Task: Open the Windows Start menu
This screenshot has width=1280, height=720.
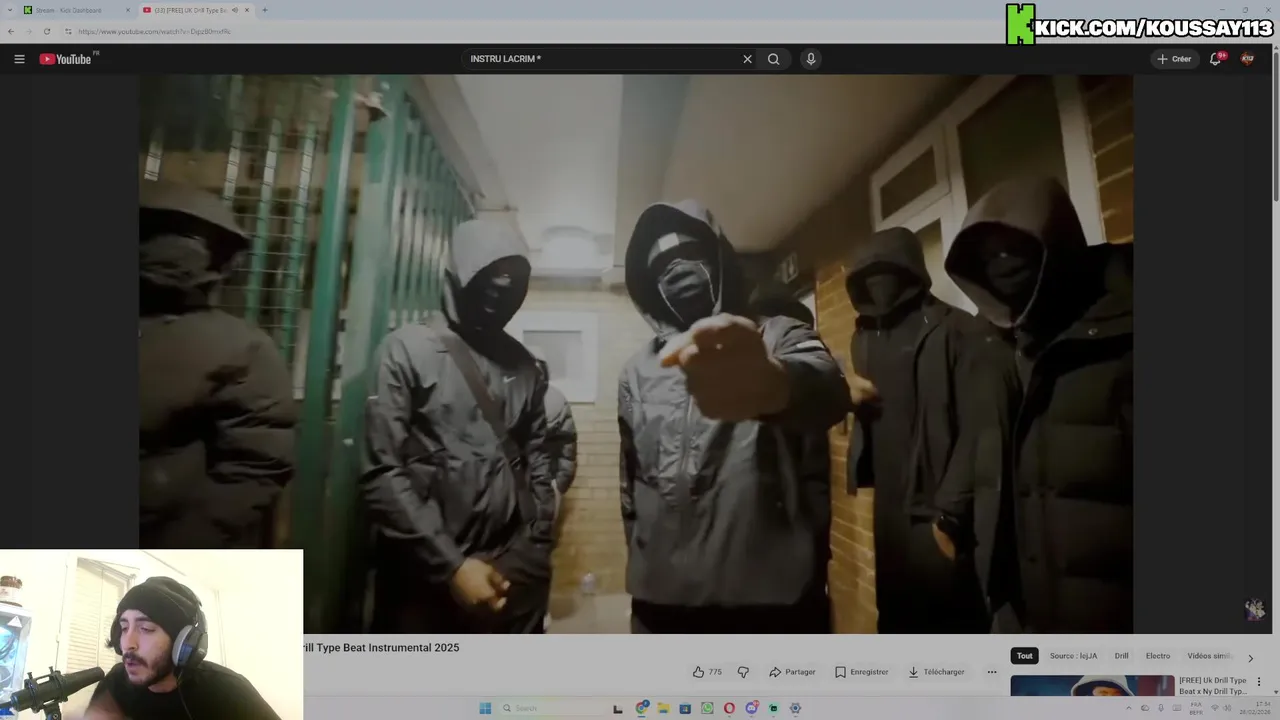Action: coord(485,708)
